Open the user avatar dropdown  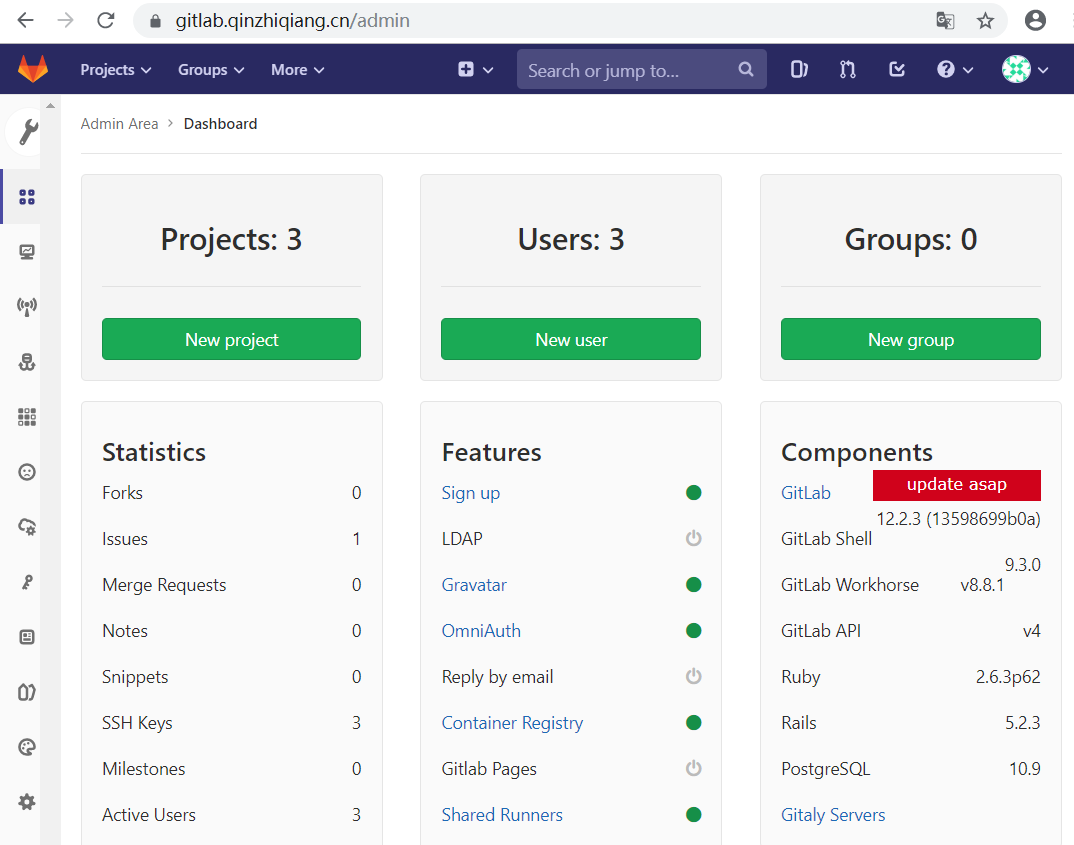(1025, 69)
